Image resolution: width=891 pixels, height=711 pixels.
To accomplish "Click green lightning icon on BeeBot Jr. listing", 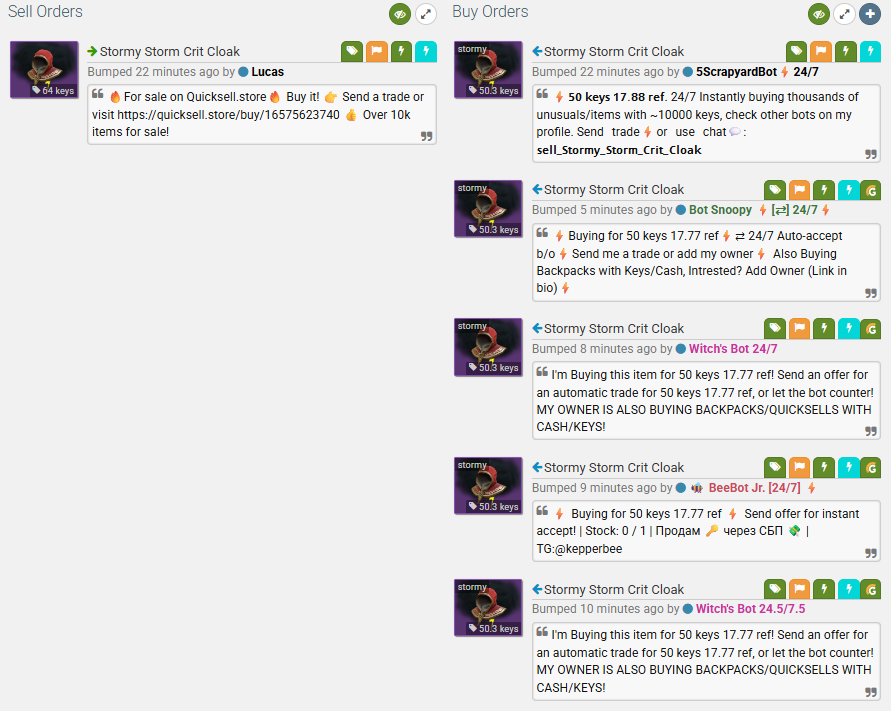I will pos(824,467).
